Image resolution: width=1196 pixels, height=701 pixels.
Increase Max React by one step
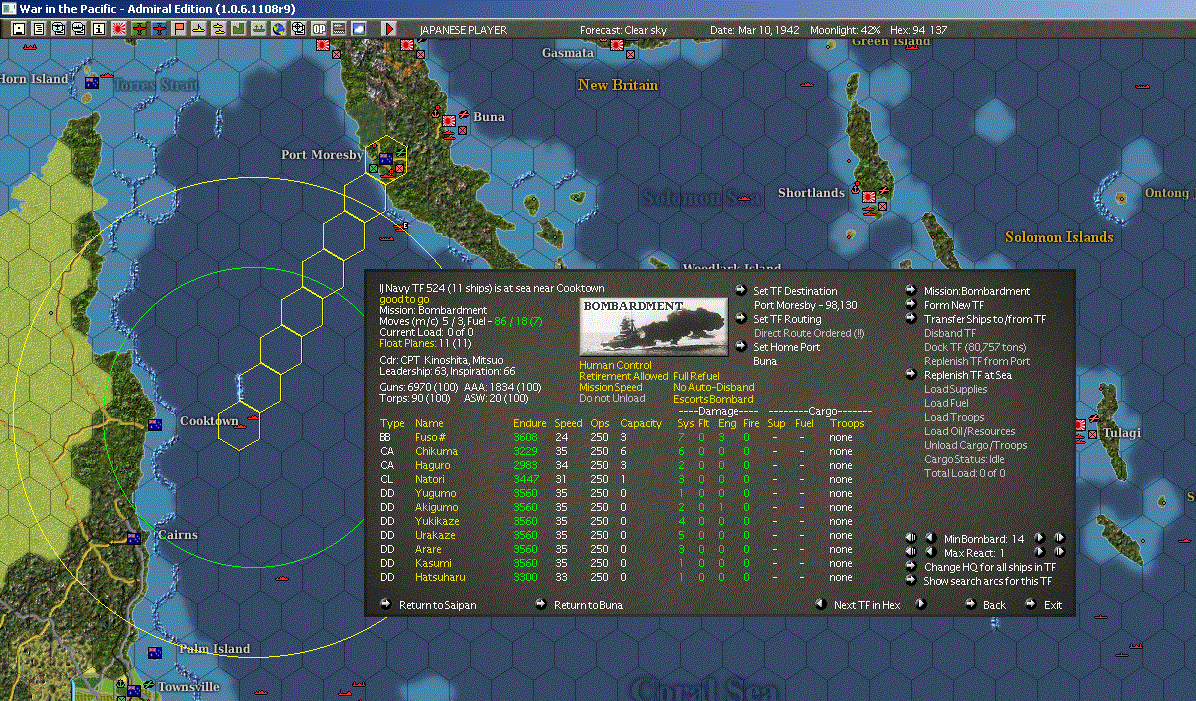(1039, 551)
